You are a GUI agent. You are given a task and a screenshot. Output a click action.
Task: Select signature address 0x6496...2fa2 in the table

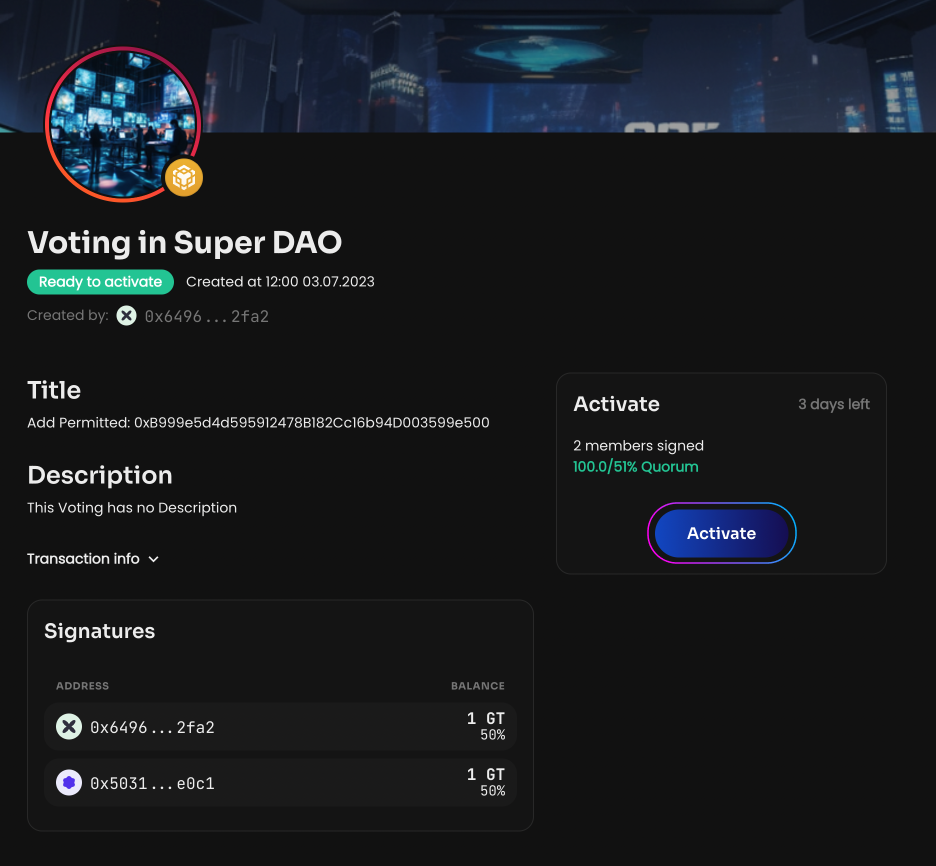(x=152, y=727)
